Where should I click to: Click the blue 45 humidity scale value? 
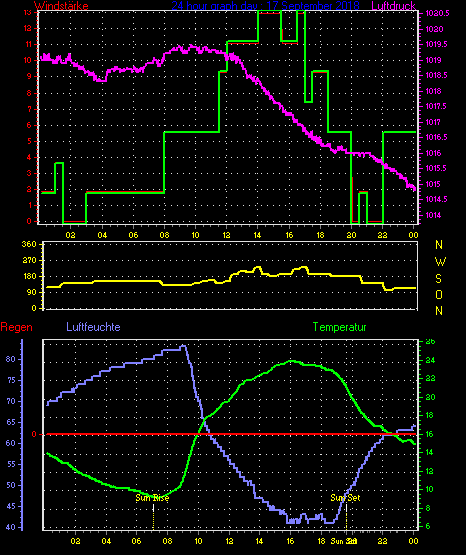11,506
